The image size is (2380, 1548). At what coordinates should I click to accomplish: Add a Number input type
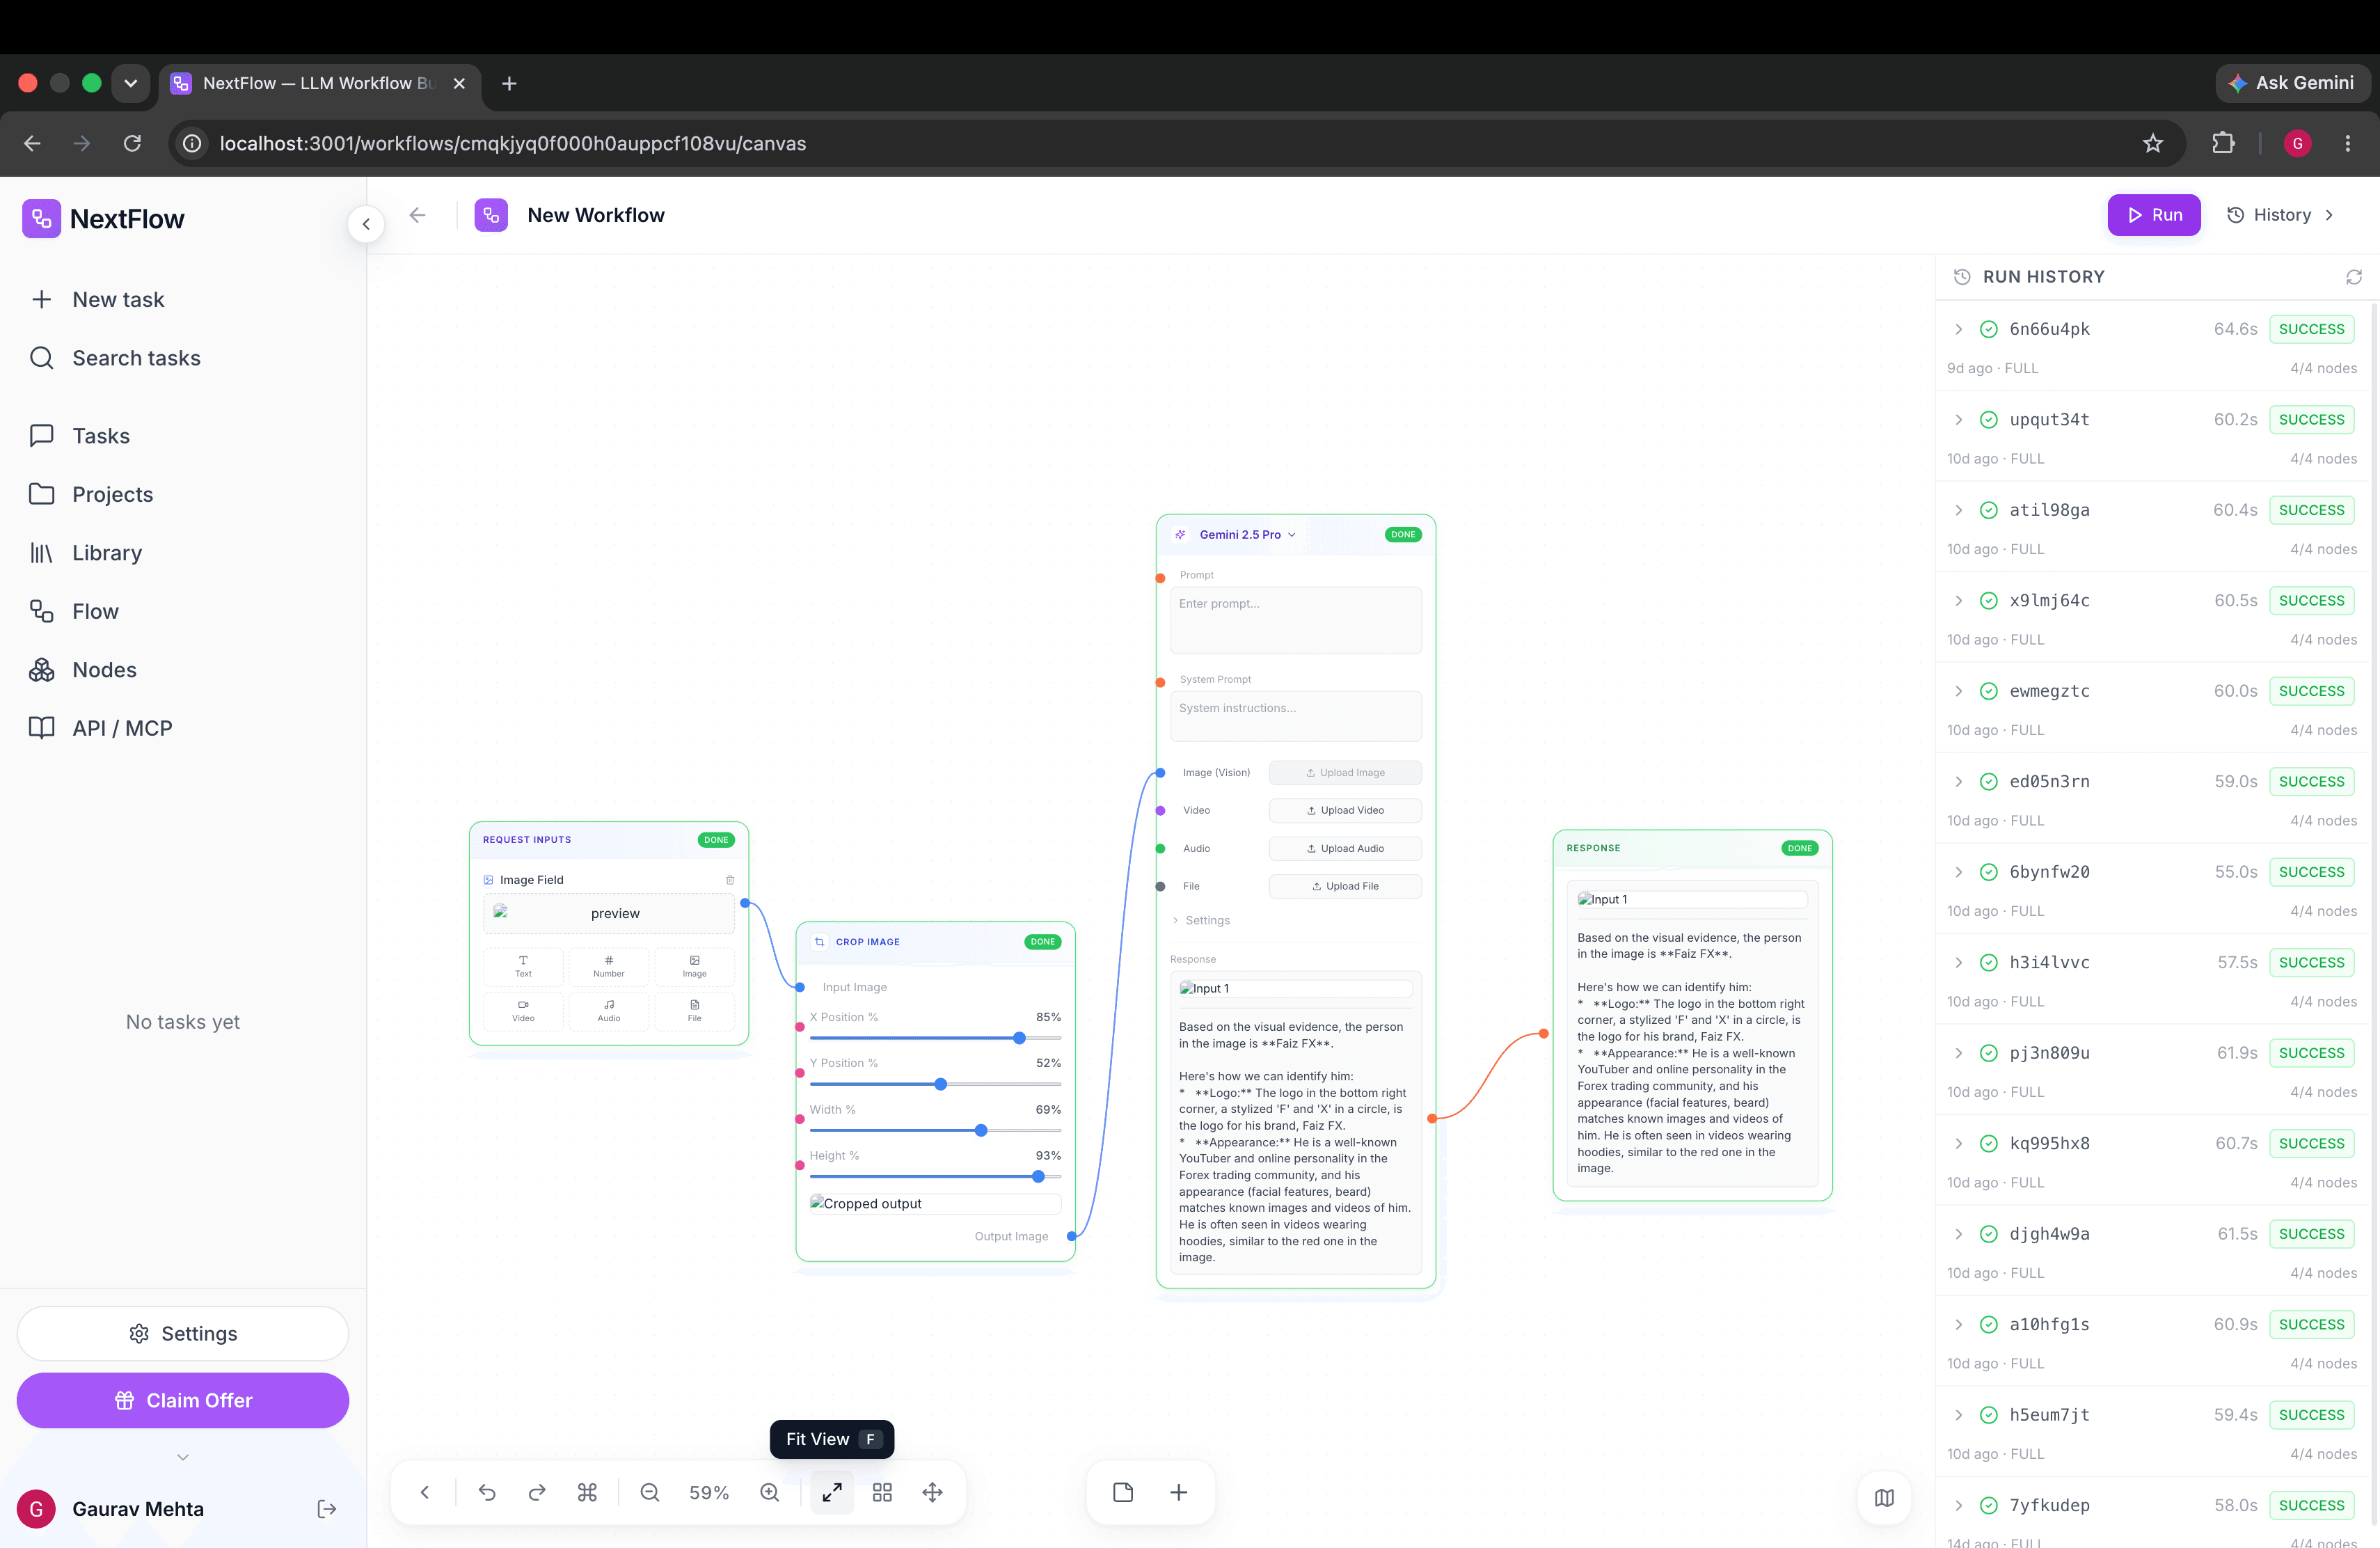[609, 966]
